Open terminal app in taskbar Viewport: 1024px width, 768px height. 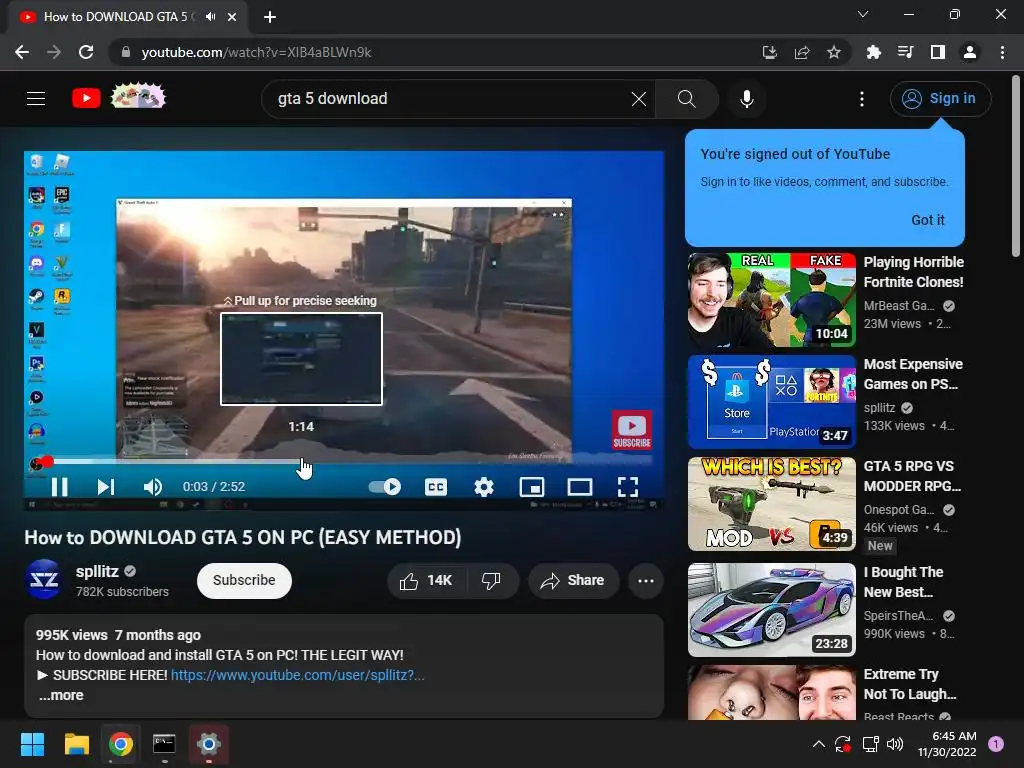click(x=164, y=744)
